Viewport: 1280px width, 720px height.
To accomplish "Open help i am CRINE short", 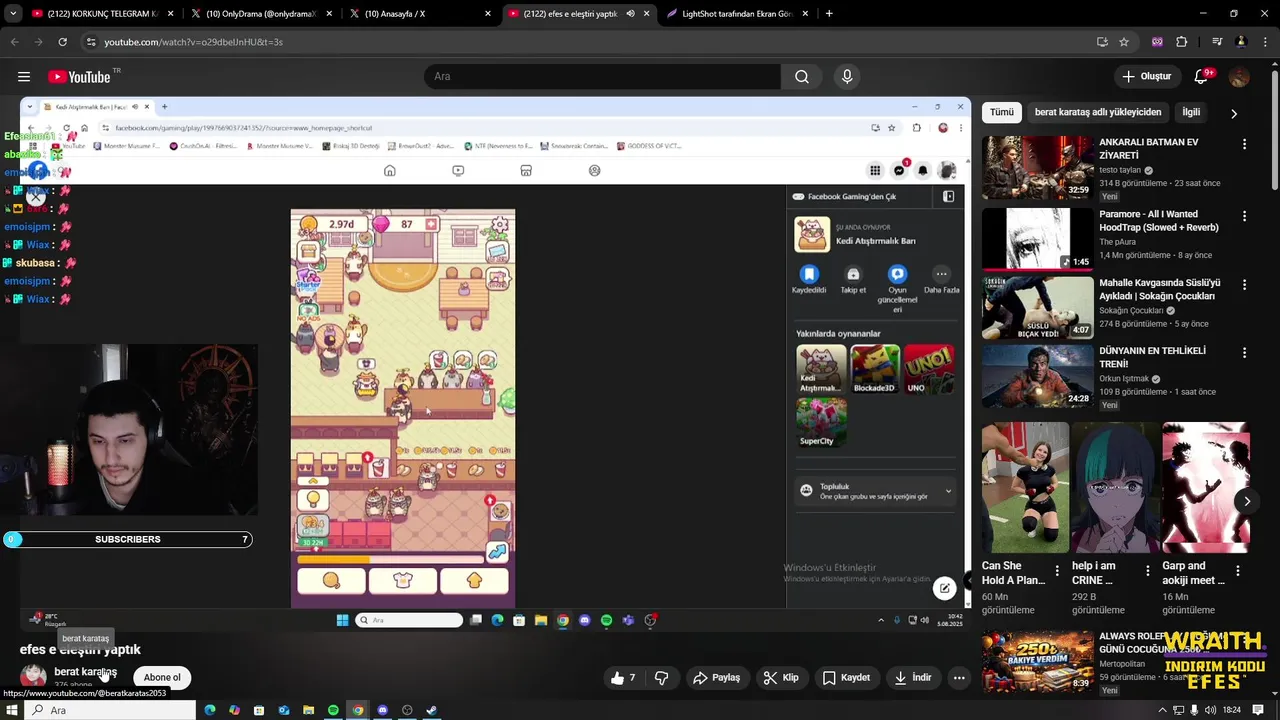I will [1115, 487].
